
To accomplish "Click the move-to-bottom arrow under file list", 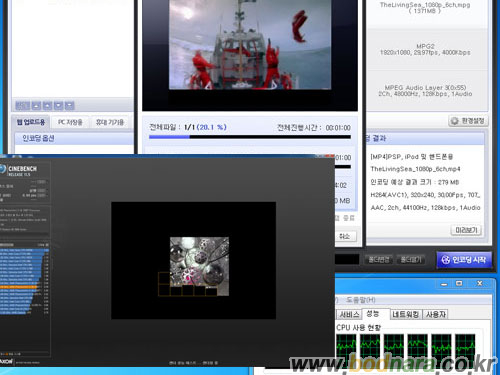I will point(69,106).
